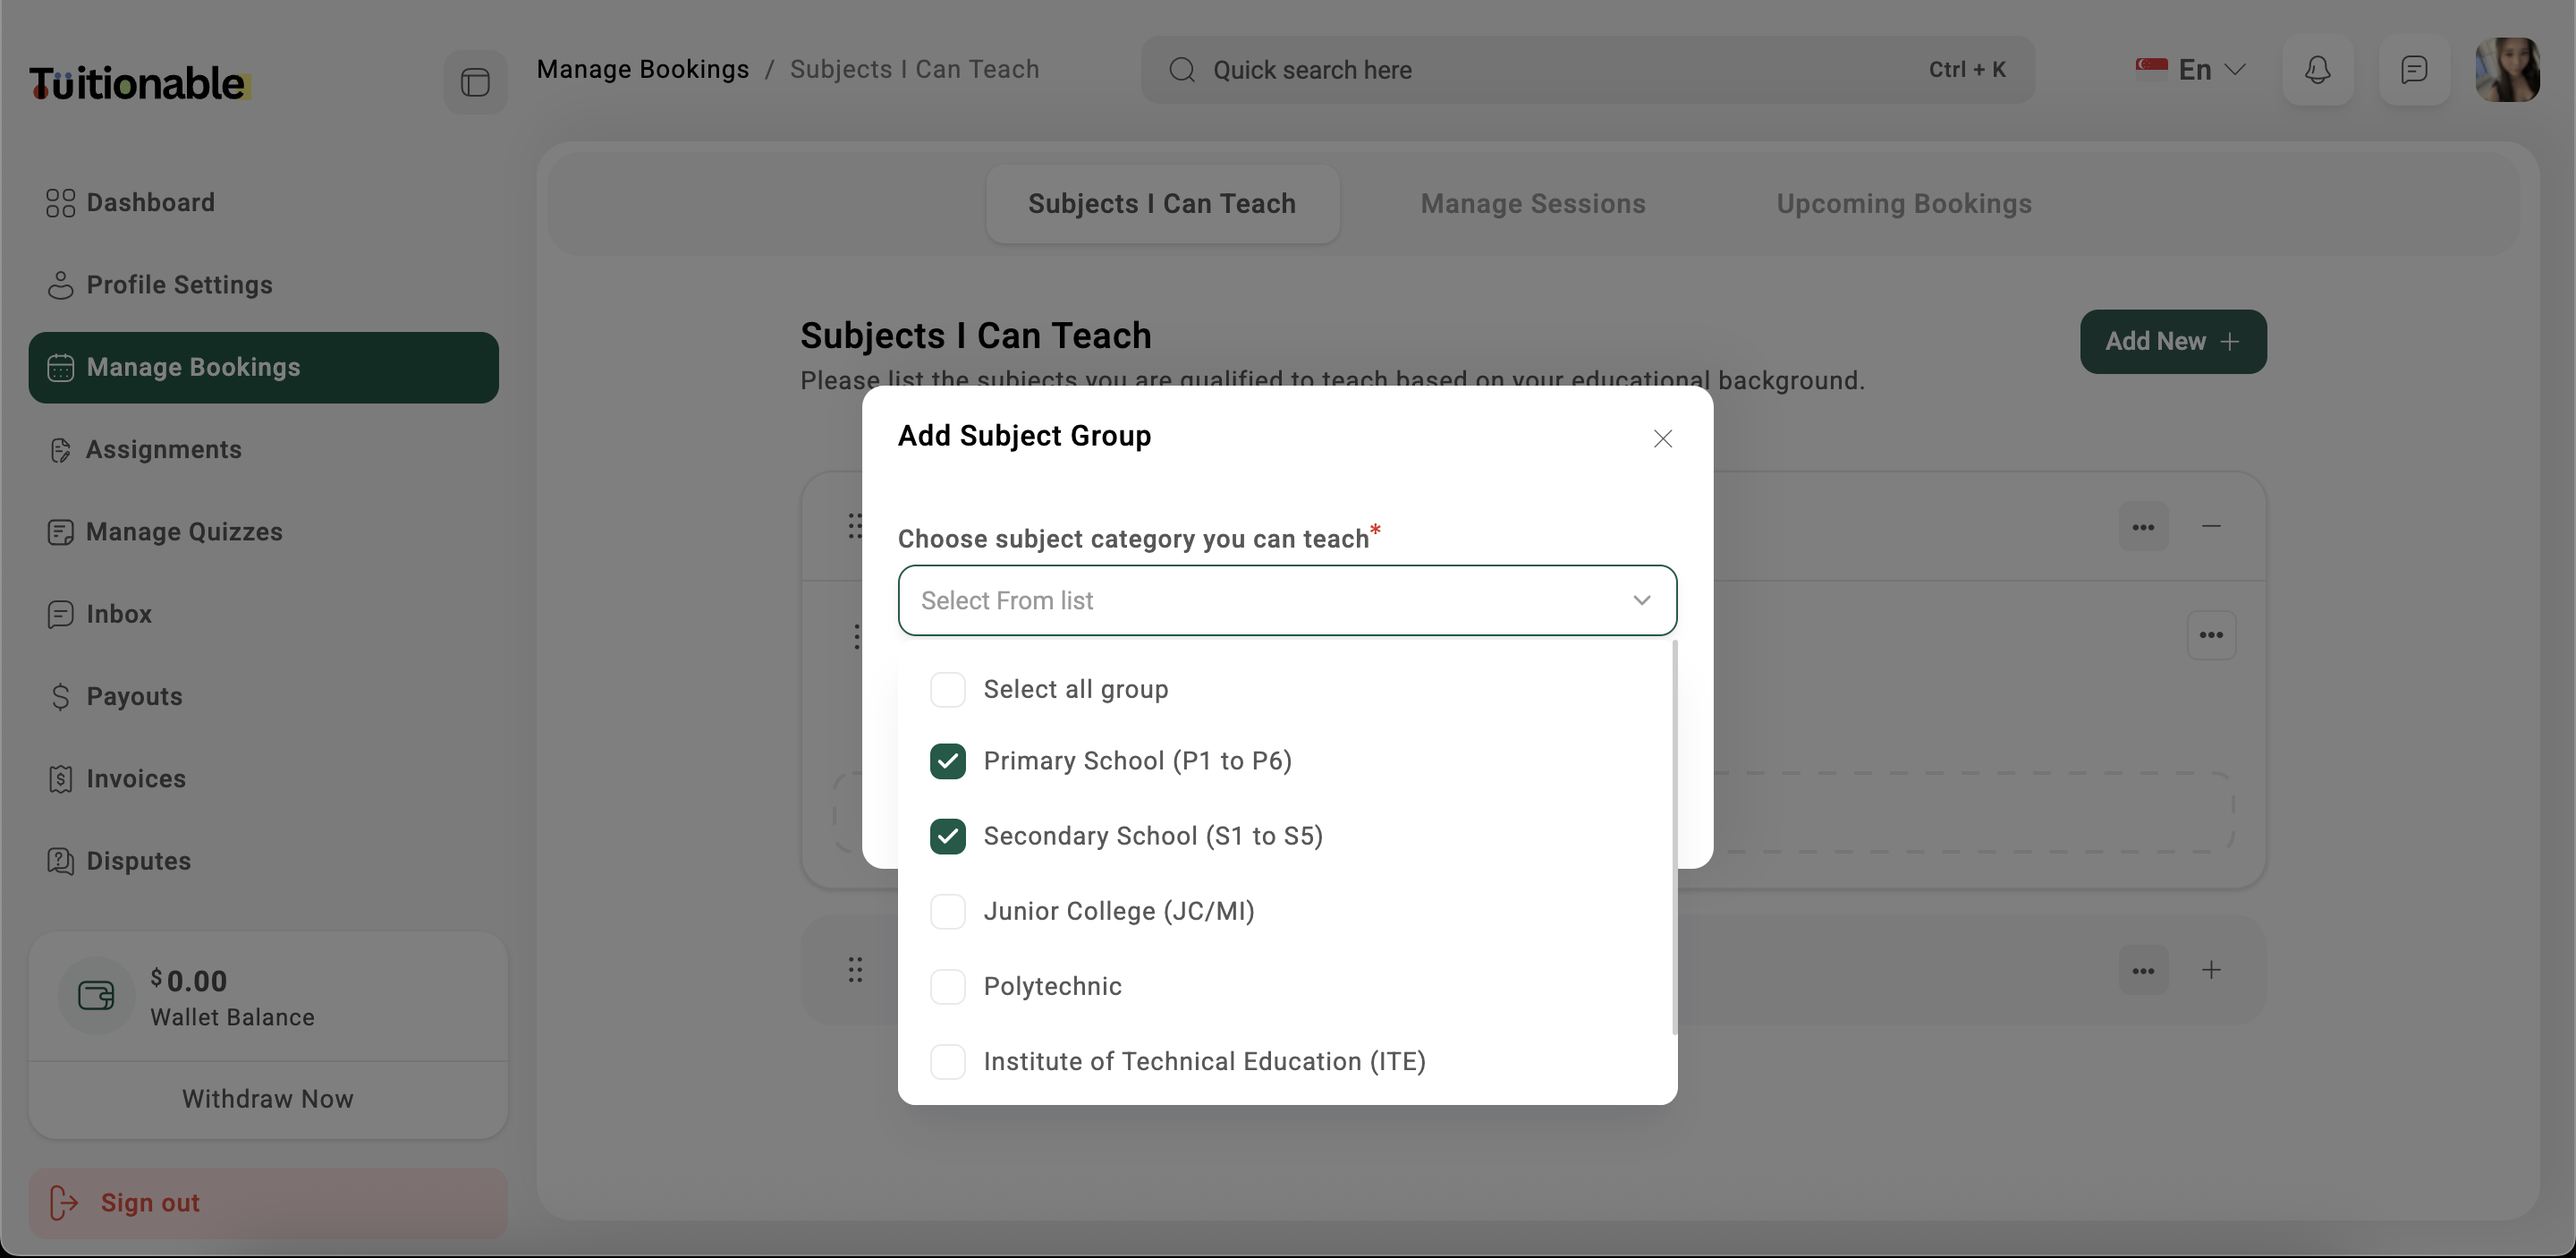Viewport: 2576px width, 1258px height.
Task: Click the wallet balance icon
Action: pyautogui.click(x=96, y=995)
